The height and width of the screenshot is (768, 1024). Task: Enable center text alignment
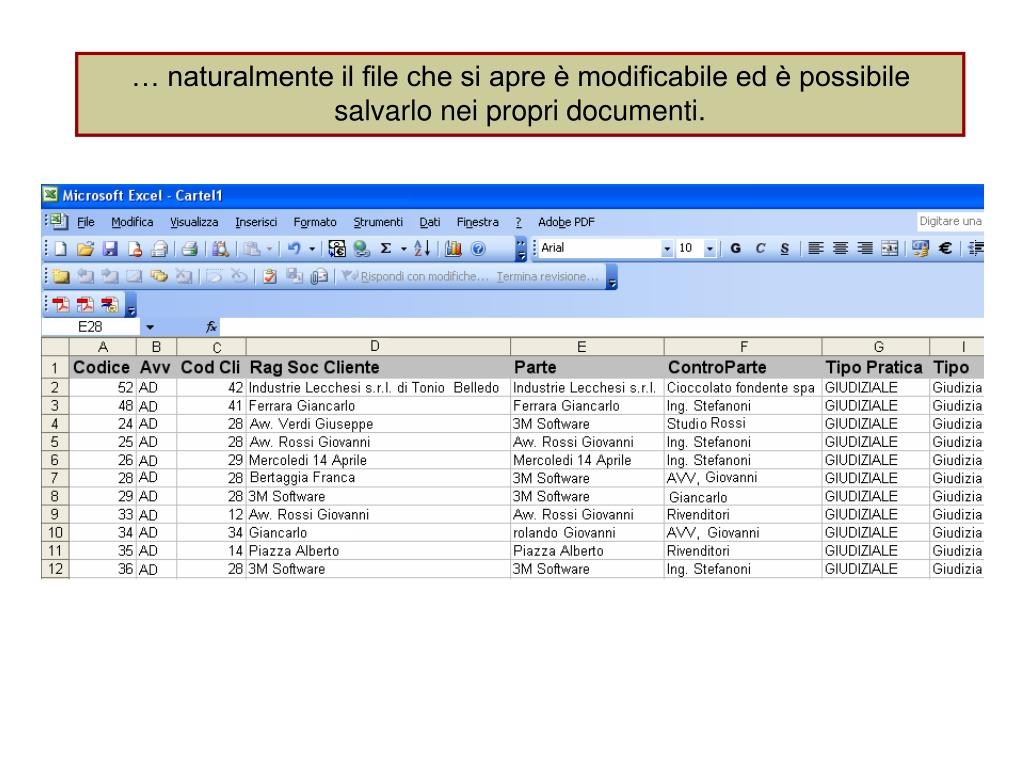coord(840,249)
